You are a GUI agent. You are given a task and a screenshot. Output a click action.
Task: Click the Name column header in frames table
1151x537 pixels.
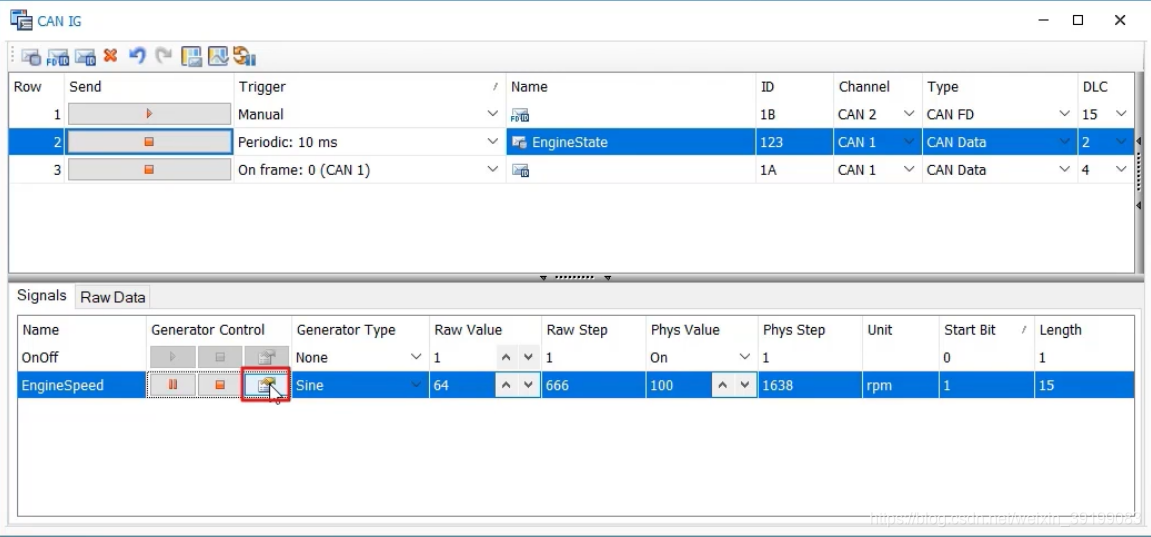631,87
